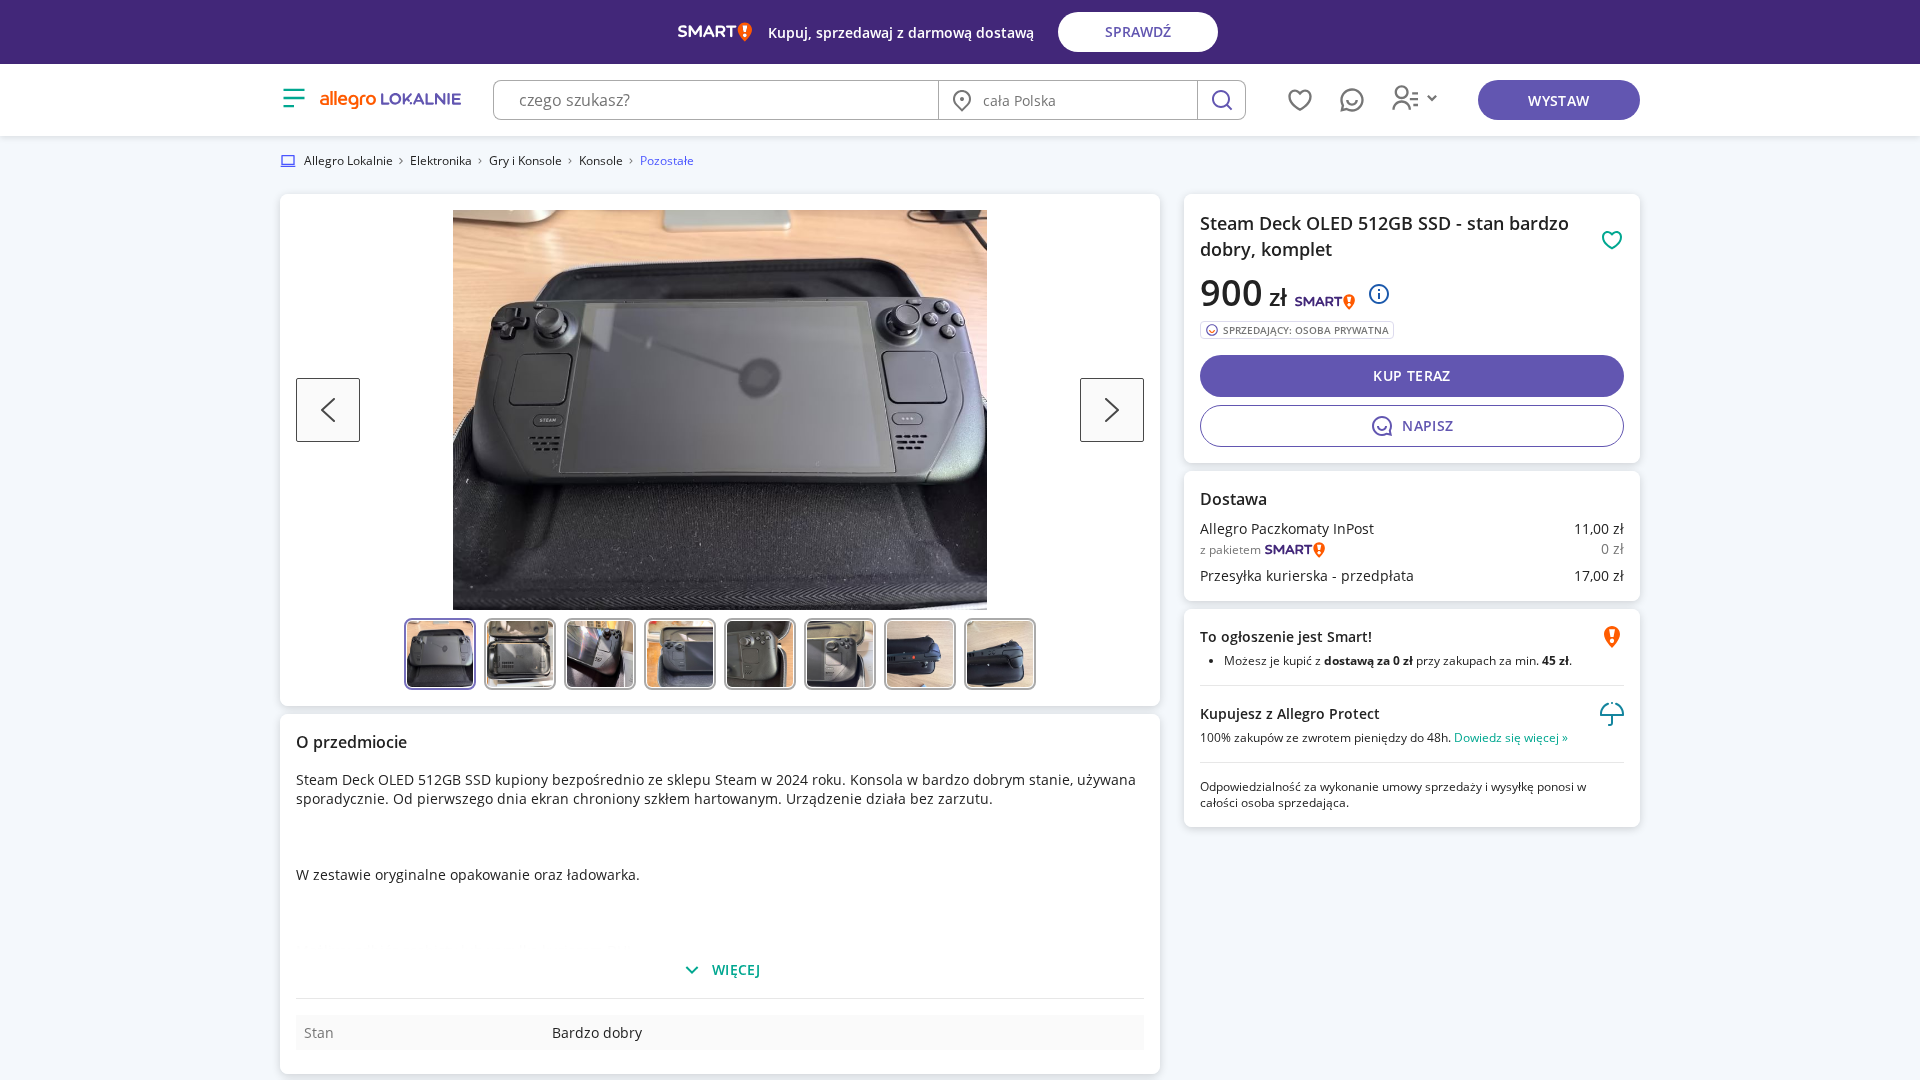Click the Bardzo dobry condition value
The width and height of the screenshot is (1920, 1080).
click(597, 1033)
